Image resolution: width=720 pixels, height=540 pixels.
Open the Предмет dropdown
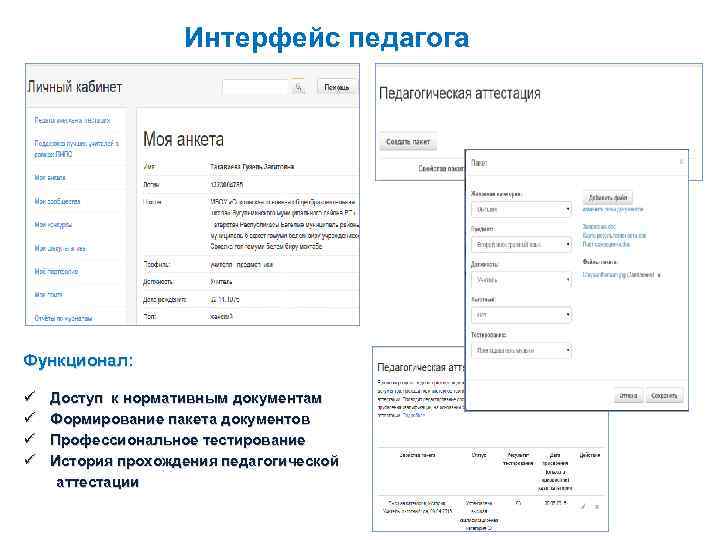tap(521, 244)
